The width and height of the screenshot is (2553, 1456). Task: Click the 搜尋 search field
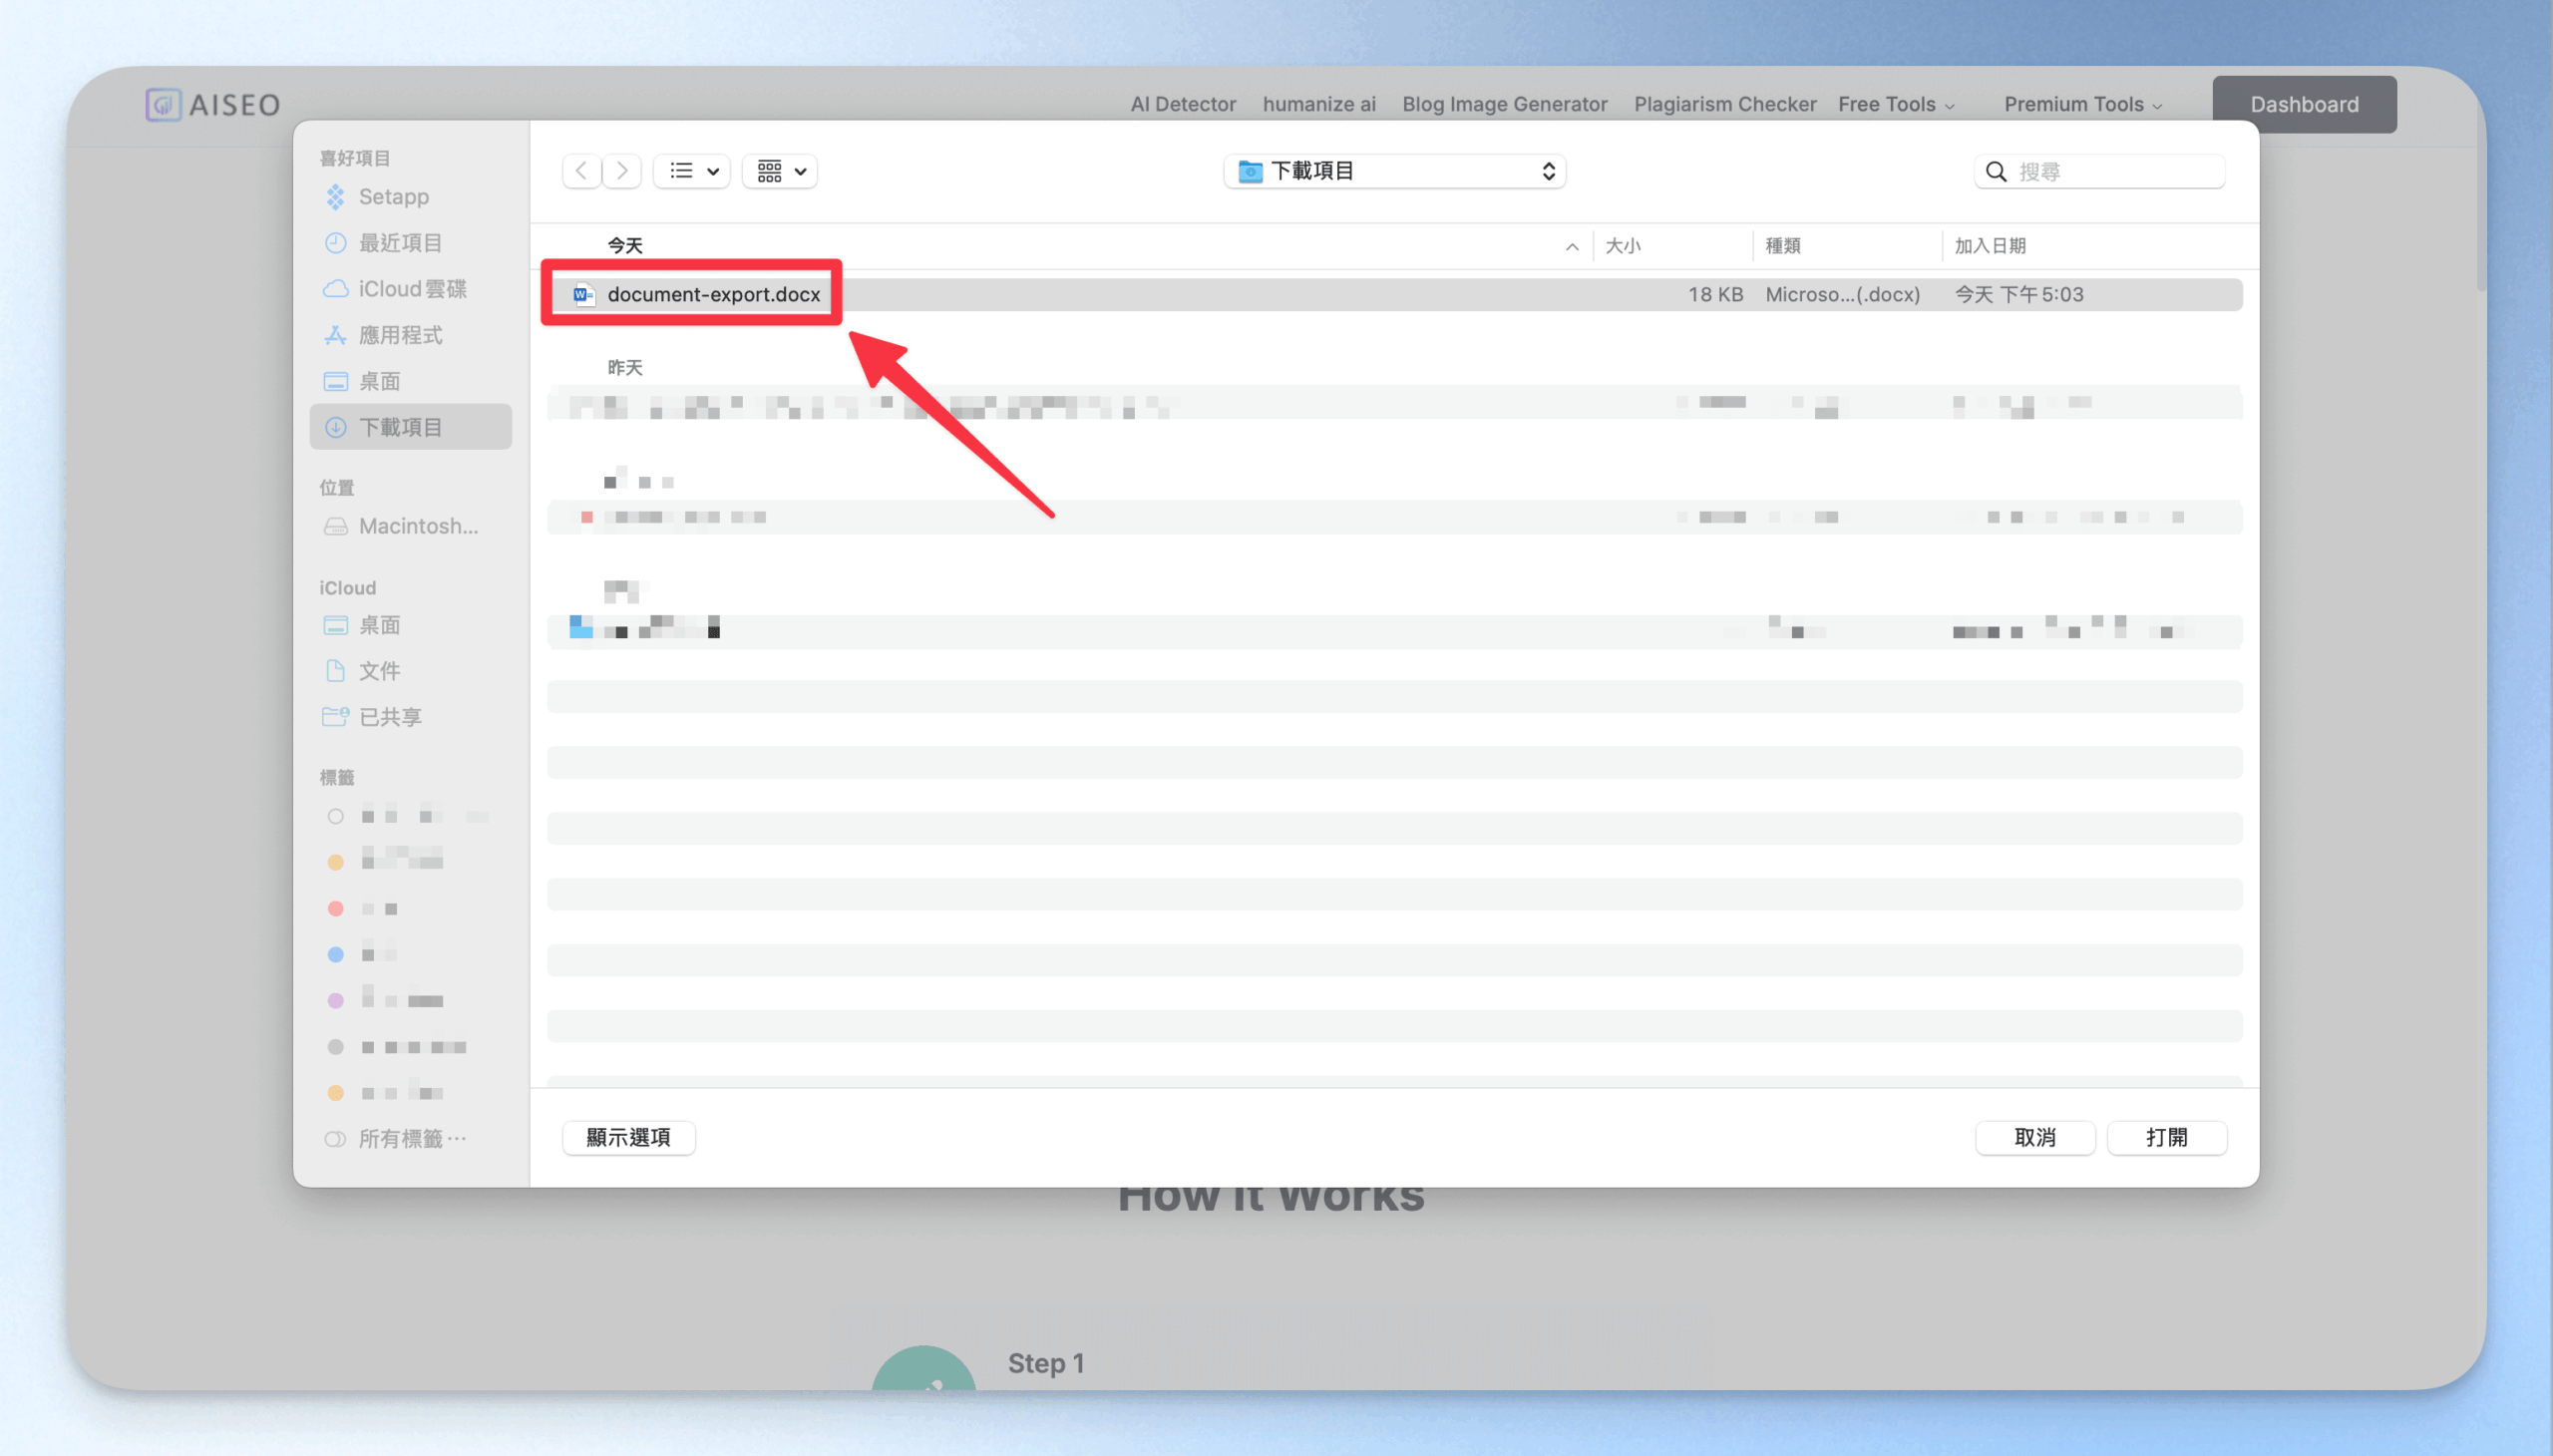[x=2100, y=171]
